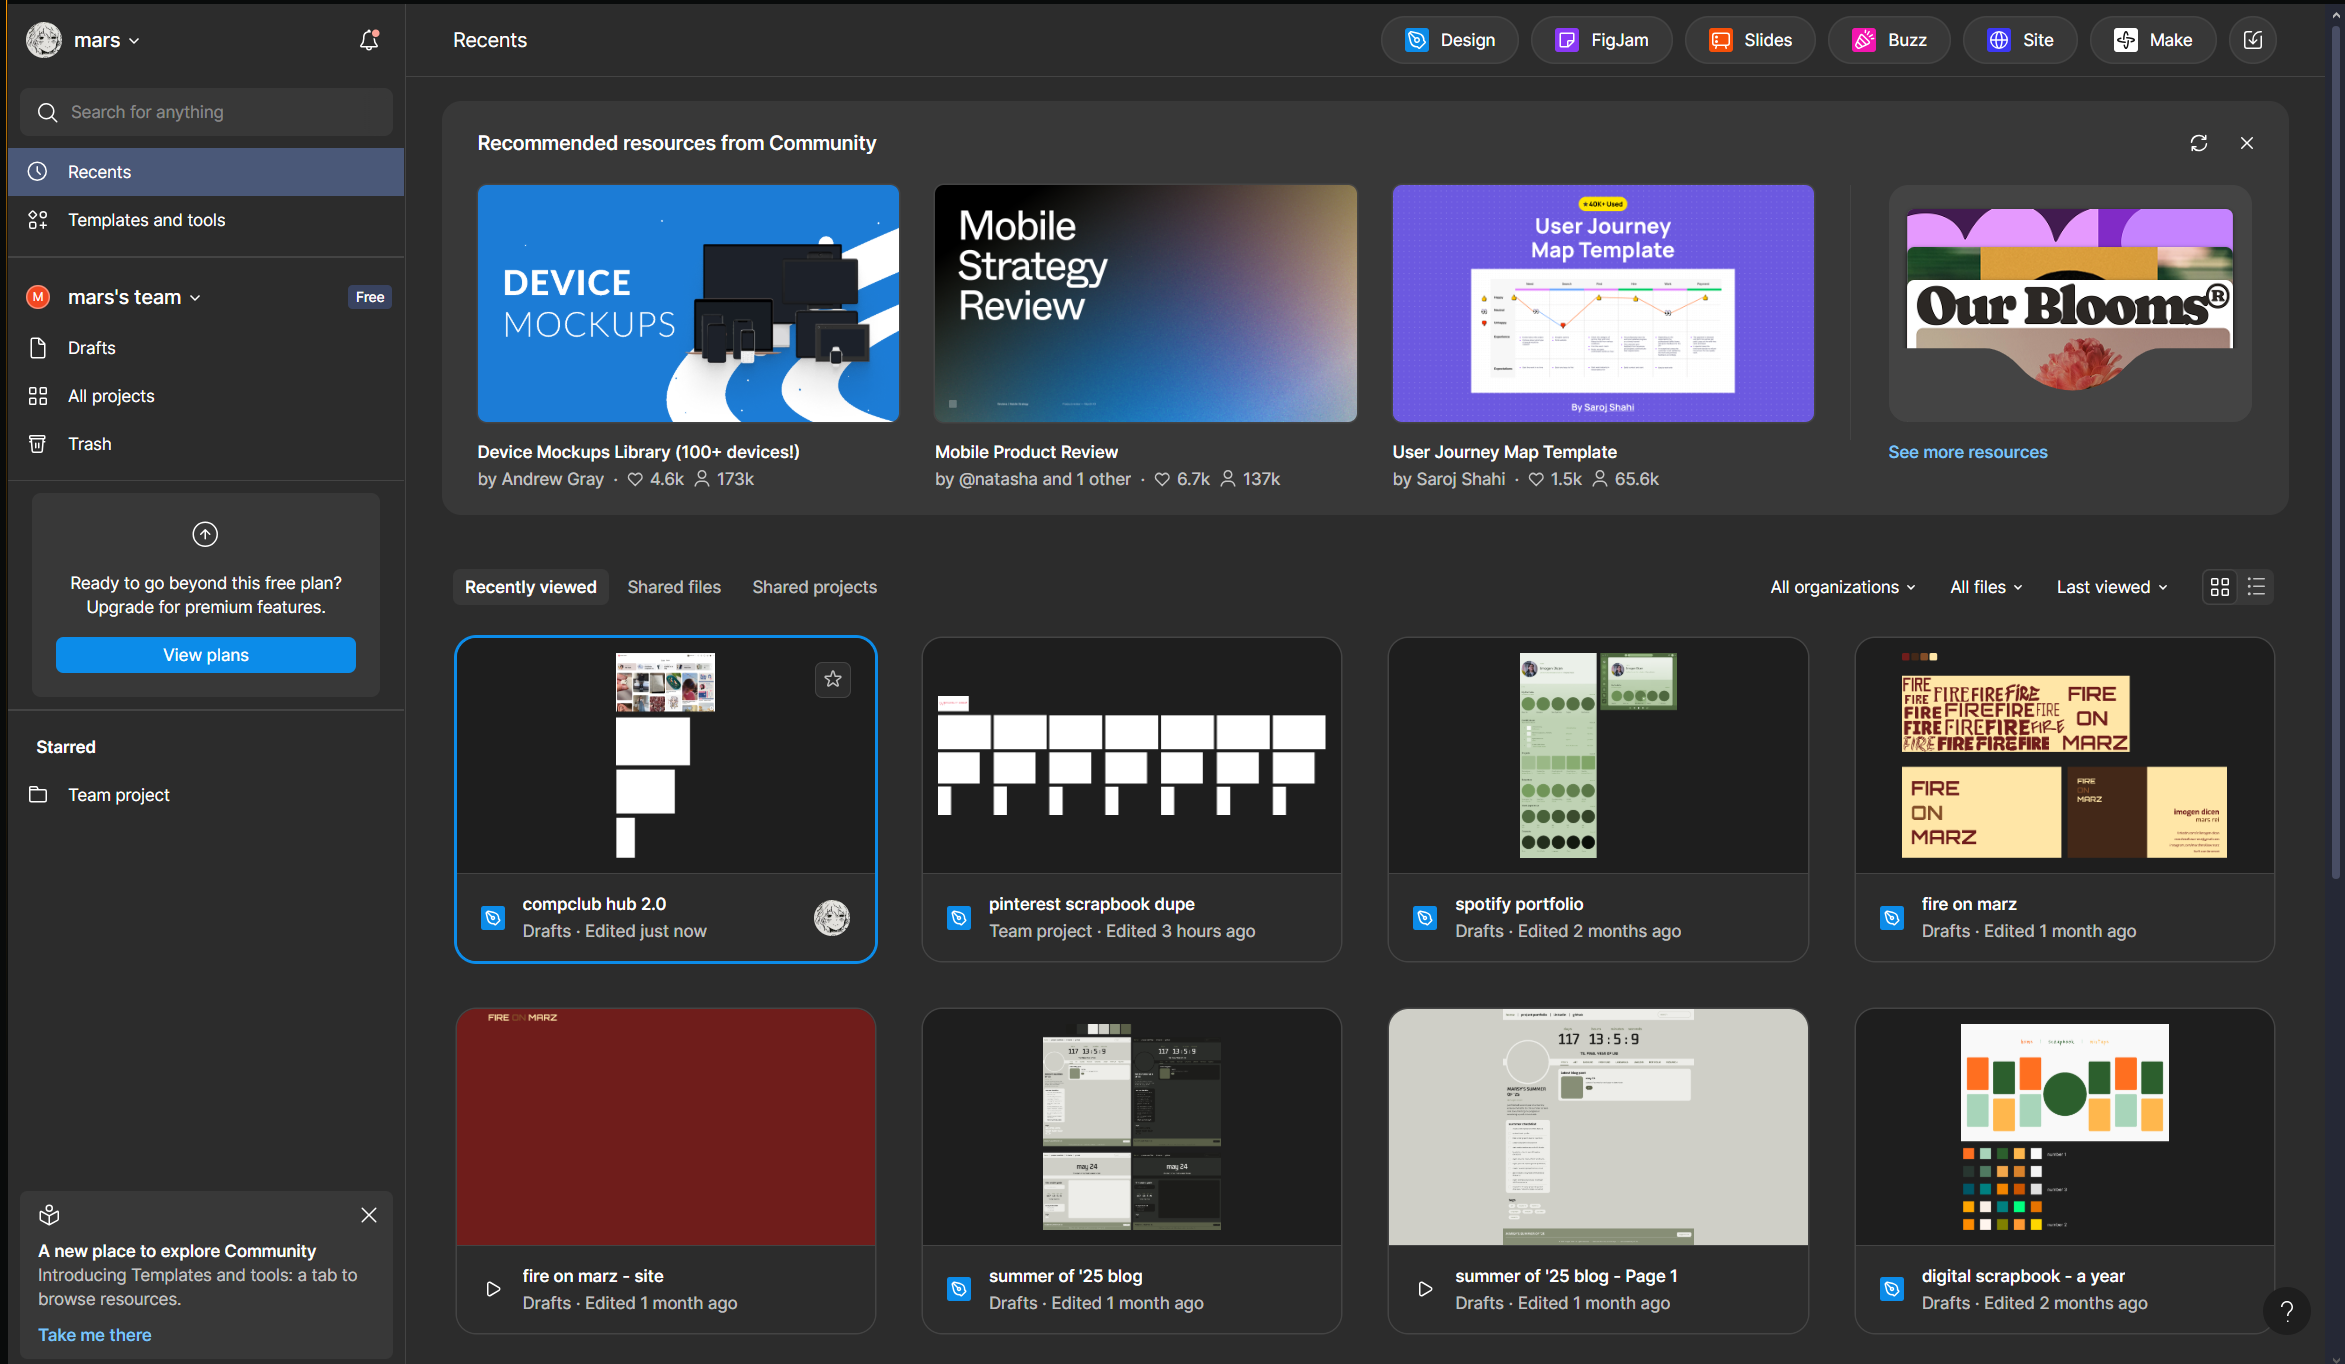Click the View plans button
This screenshot has height=1364, width=2345.
(x=205, y=655)
